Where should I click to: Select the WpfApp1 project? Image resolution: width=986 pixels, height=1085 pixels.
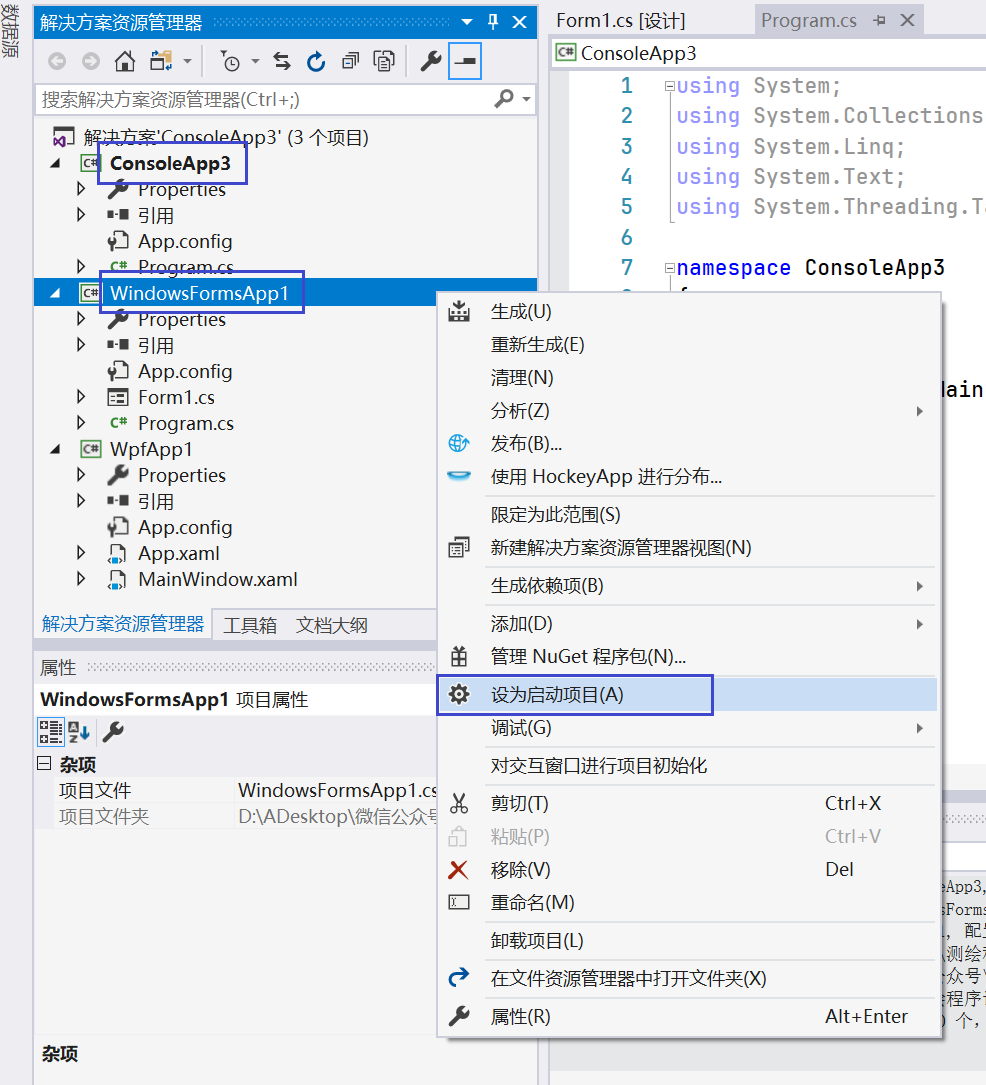[x=151, y=449]
